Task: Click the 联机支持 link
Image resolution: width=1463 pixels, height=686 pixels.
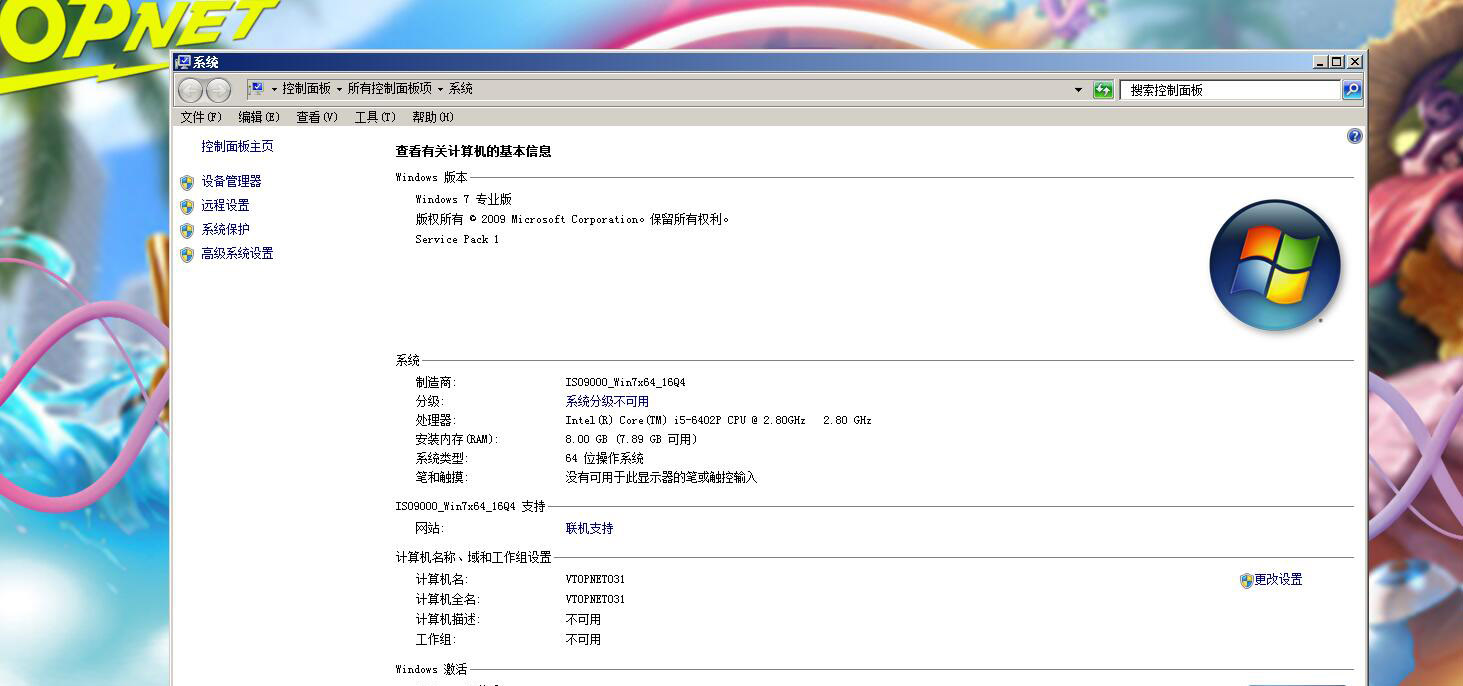Action: 590,528
